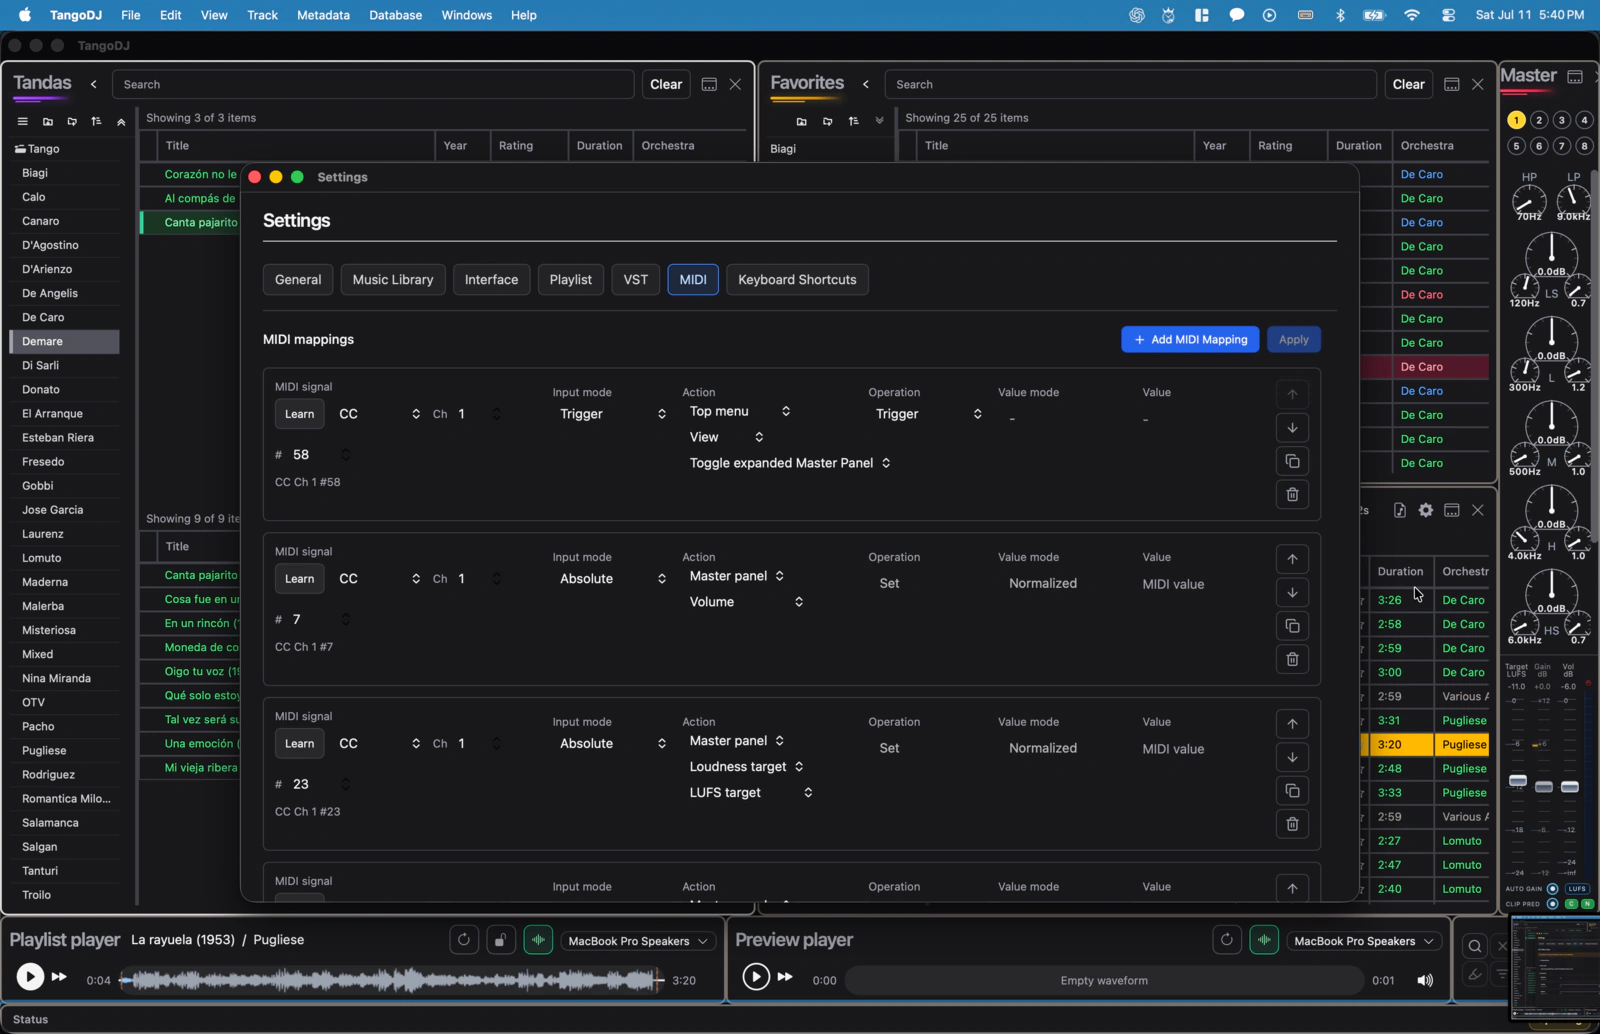Open Preview player MacBook Pro Speakers dropdown
This screenshot has width=1600, height=1034.
pyautogui.click(x=1364, y=941)
